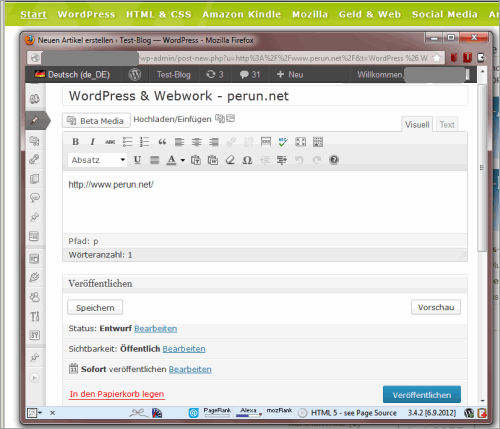Open Tools icon in sidebar
This screenshot has height=429, width=500.
point(35,316)
